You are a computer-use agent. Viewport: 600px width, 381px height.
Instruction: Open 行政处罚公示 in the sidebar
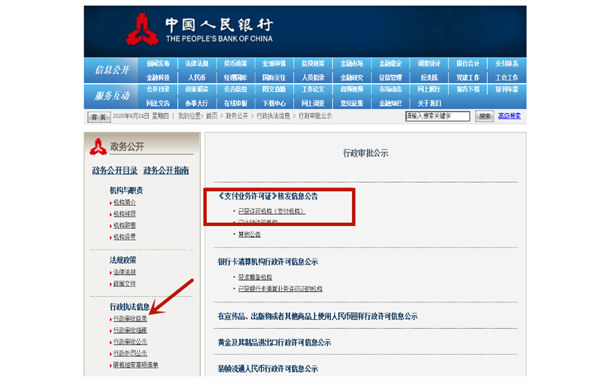pos(130,353)
